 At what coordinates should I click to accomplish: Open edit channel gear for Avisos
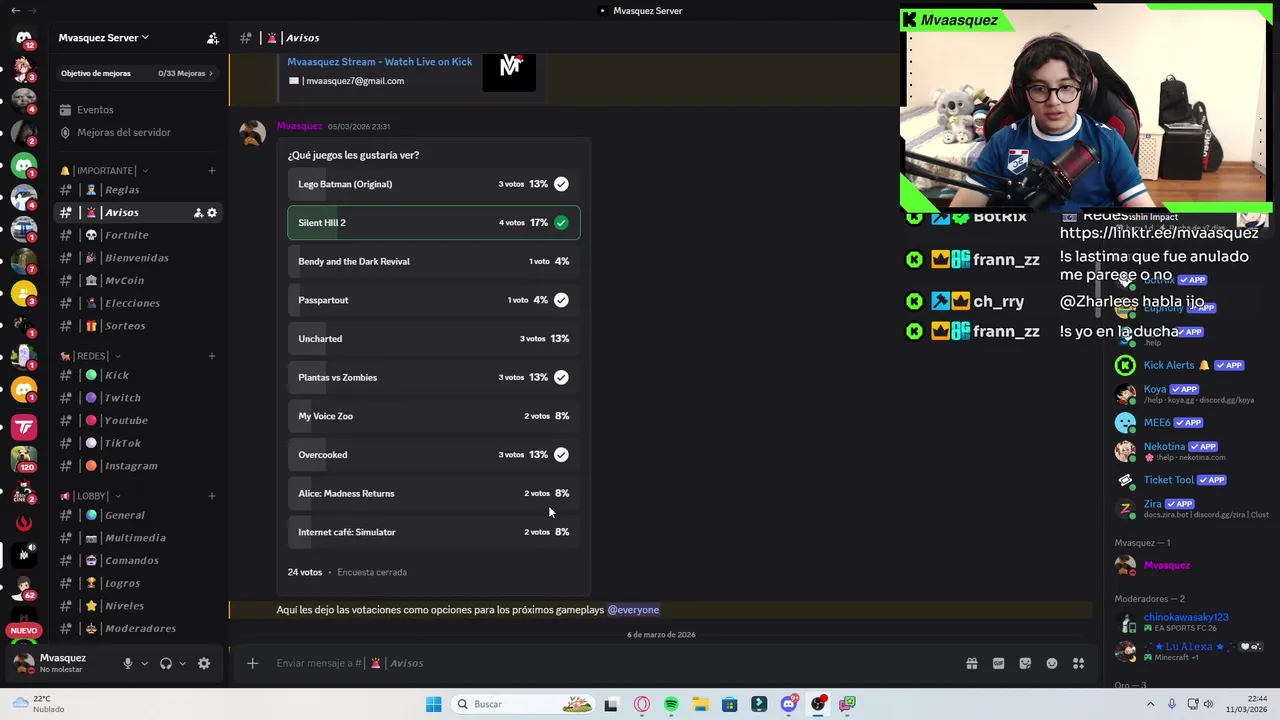(212, 213)
